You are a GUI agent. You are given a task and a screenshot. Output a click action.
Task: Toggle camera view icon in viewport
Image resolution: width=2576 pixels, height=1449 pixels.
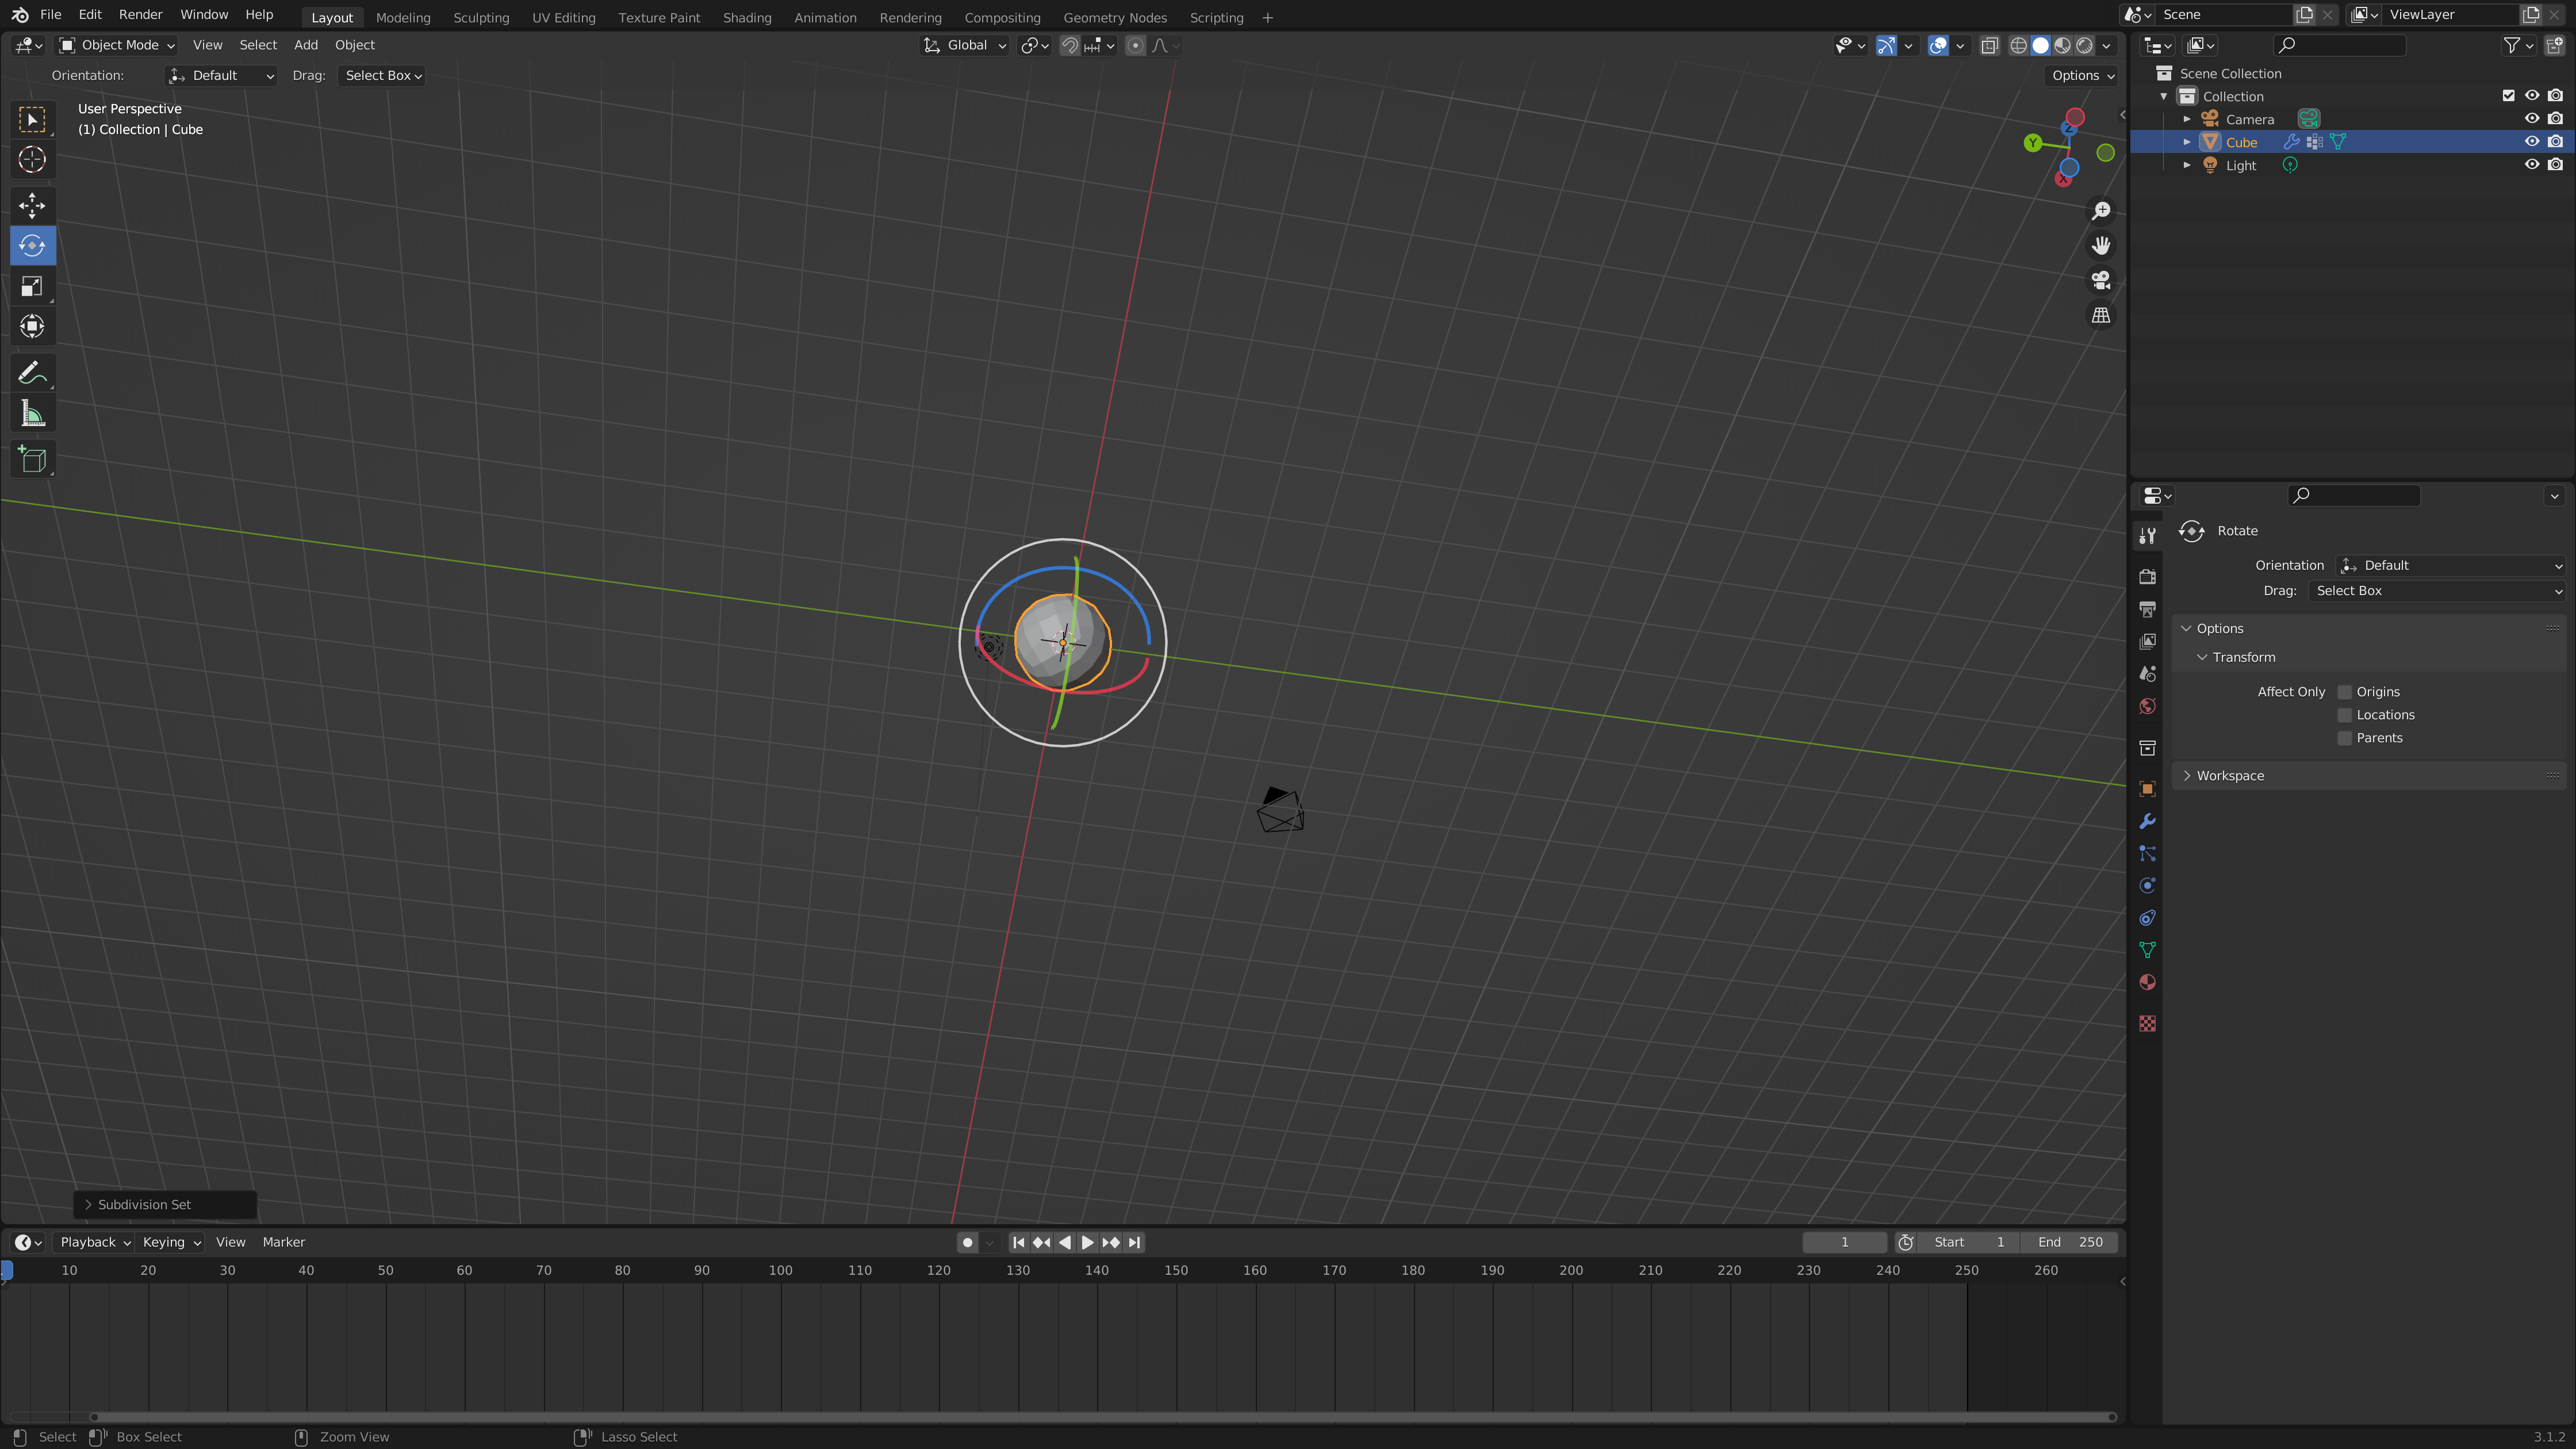(2101, 280)
